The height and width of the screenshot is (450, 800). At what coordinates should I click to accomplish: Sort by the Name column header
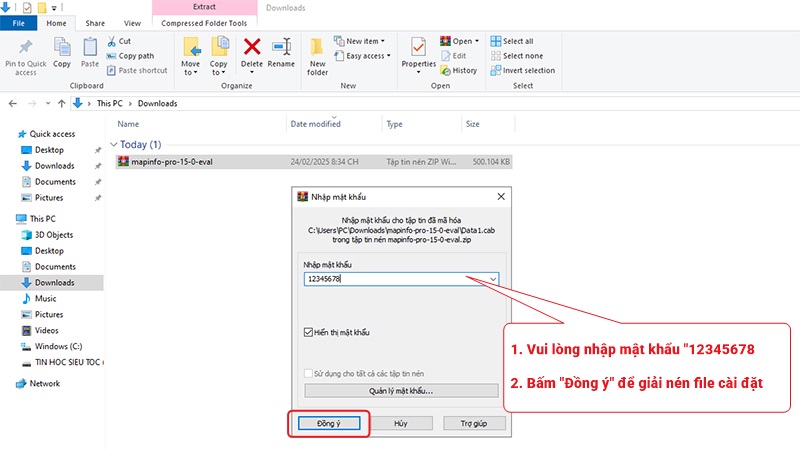pos(128,124)
